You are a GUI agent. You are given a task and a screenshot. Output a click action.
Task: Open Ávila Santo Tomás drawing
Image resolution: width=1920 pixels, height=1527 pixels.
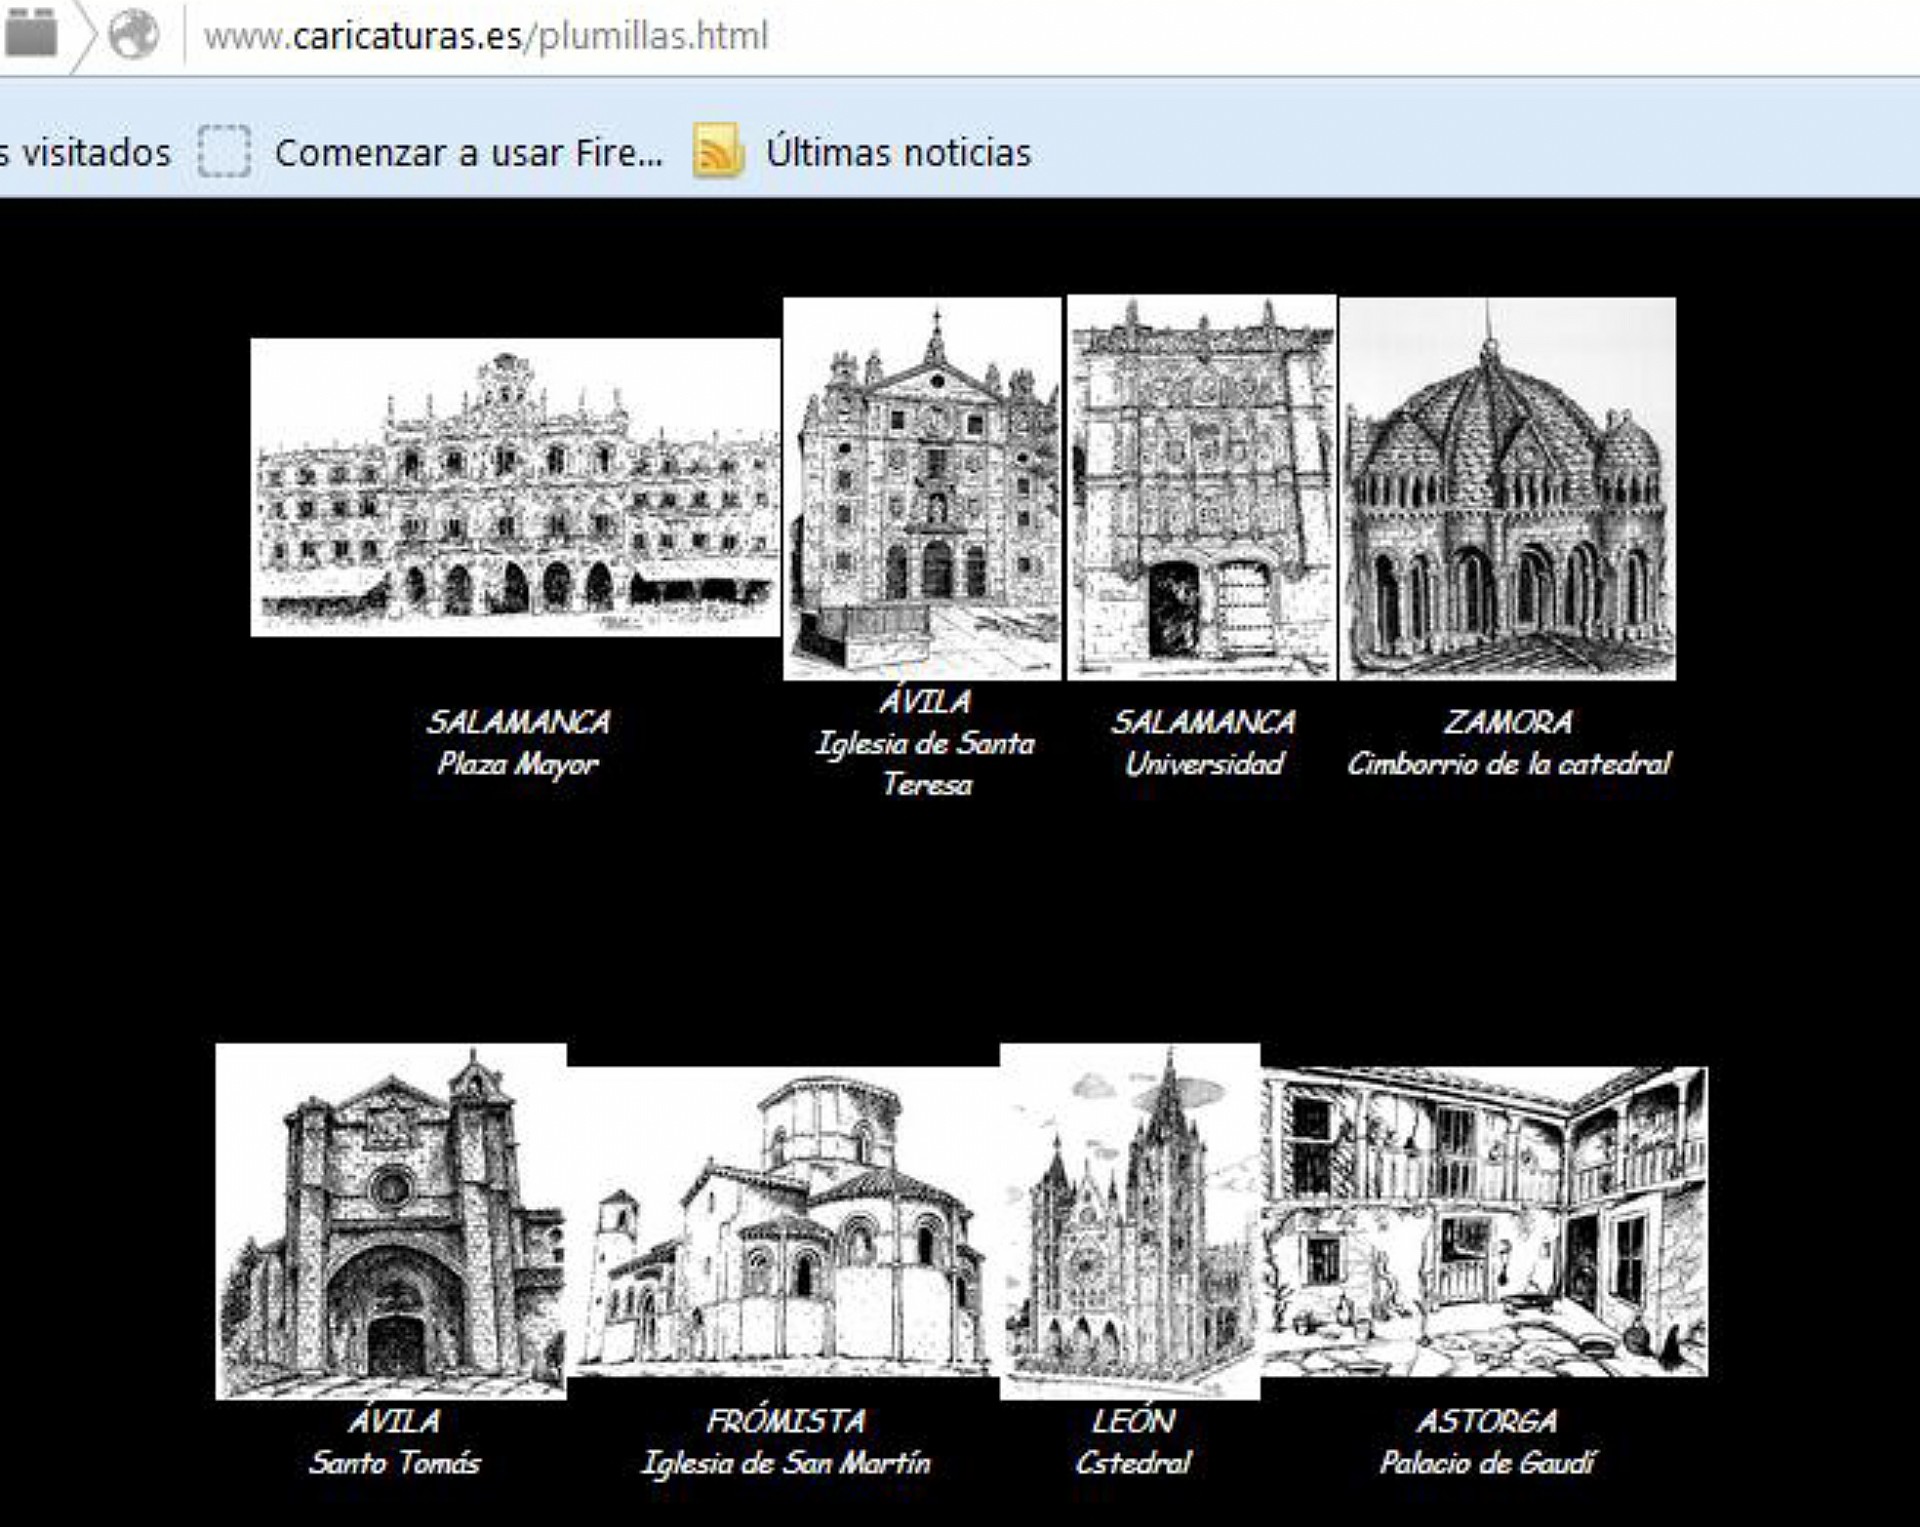pos(391,1221)
